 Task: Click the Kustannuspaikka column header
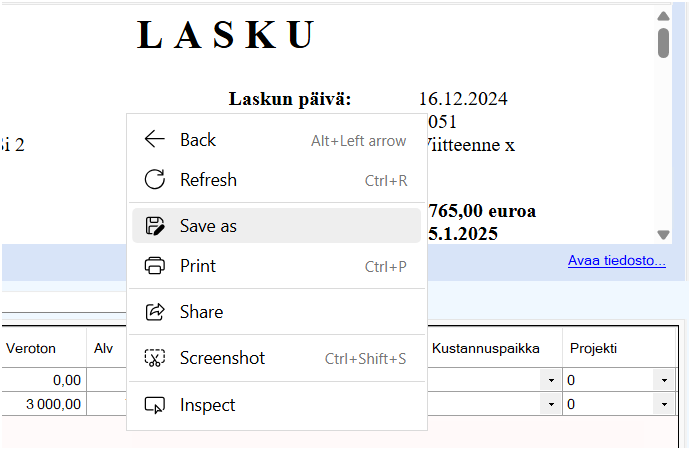click(x=486, y=348)
